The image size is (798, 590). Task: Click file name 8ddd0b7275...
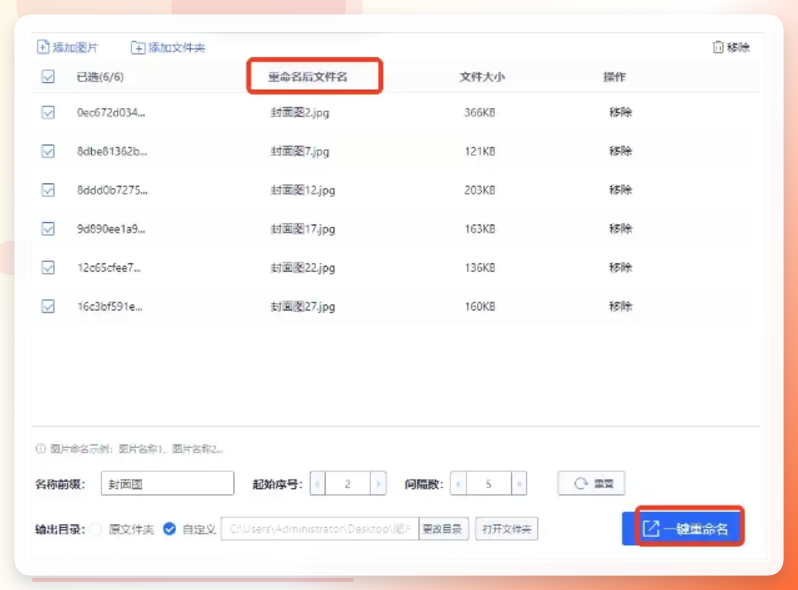point(112,190)
